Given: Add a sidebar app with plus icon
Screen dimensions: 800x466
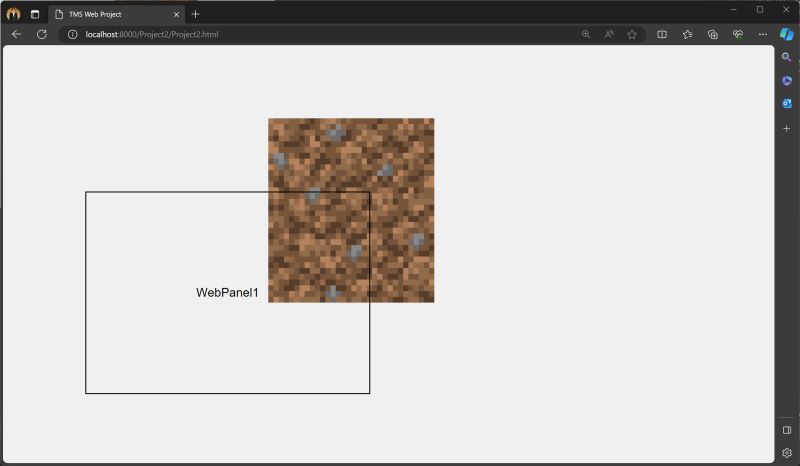Looking at the screenshot, I should [787, 129].
